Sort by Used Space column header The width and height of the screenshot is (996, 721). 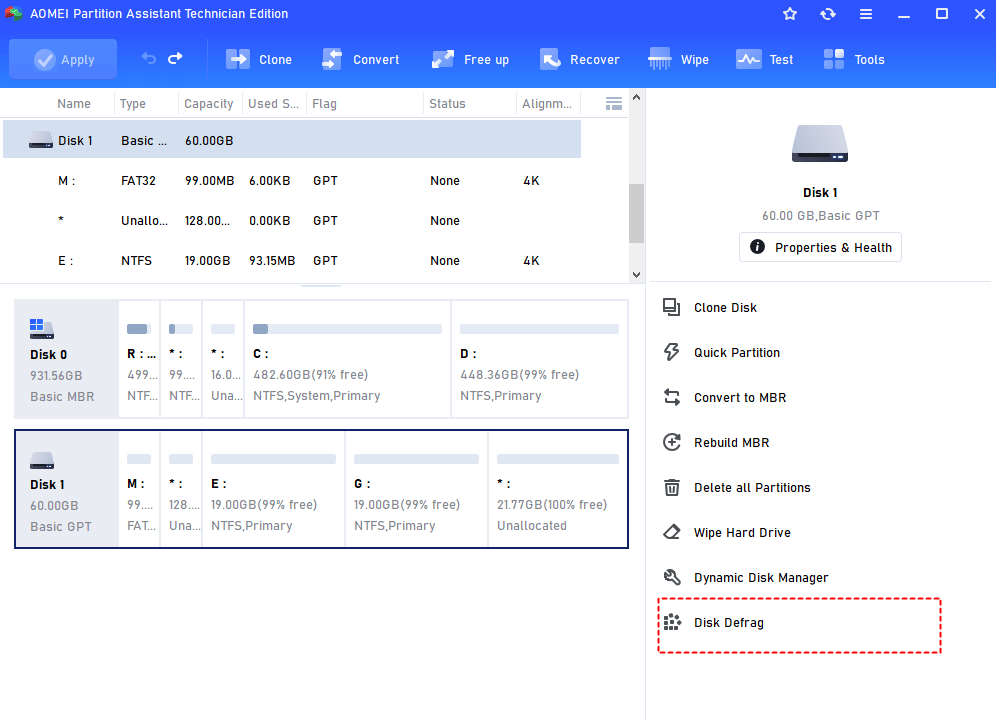point(273,104)
